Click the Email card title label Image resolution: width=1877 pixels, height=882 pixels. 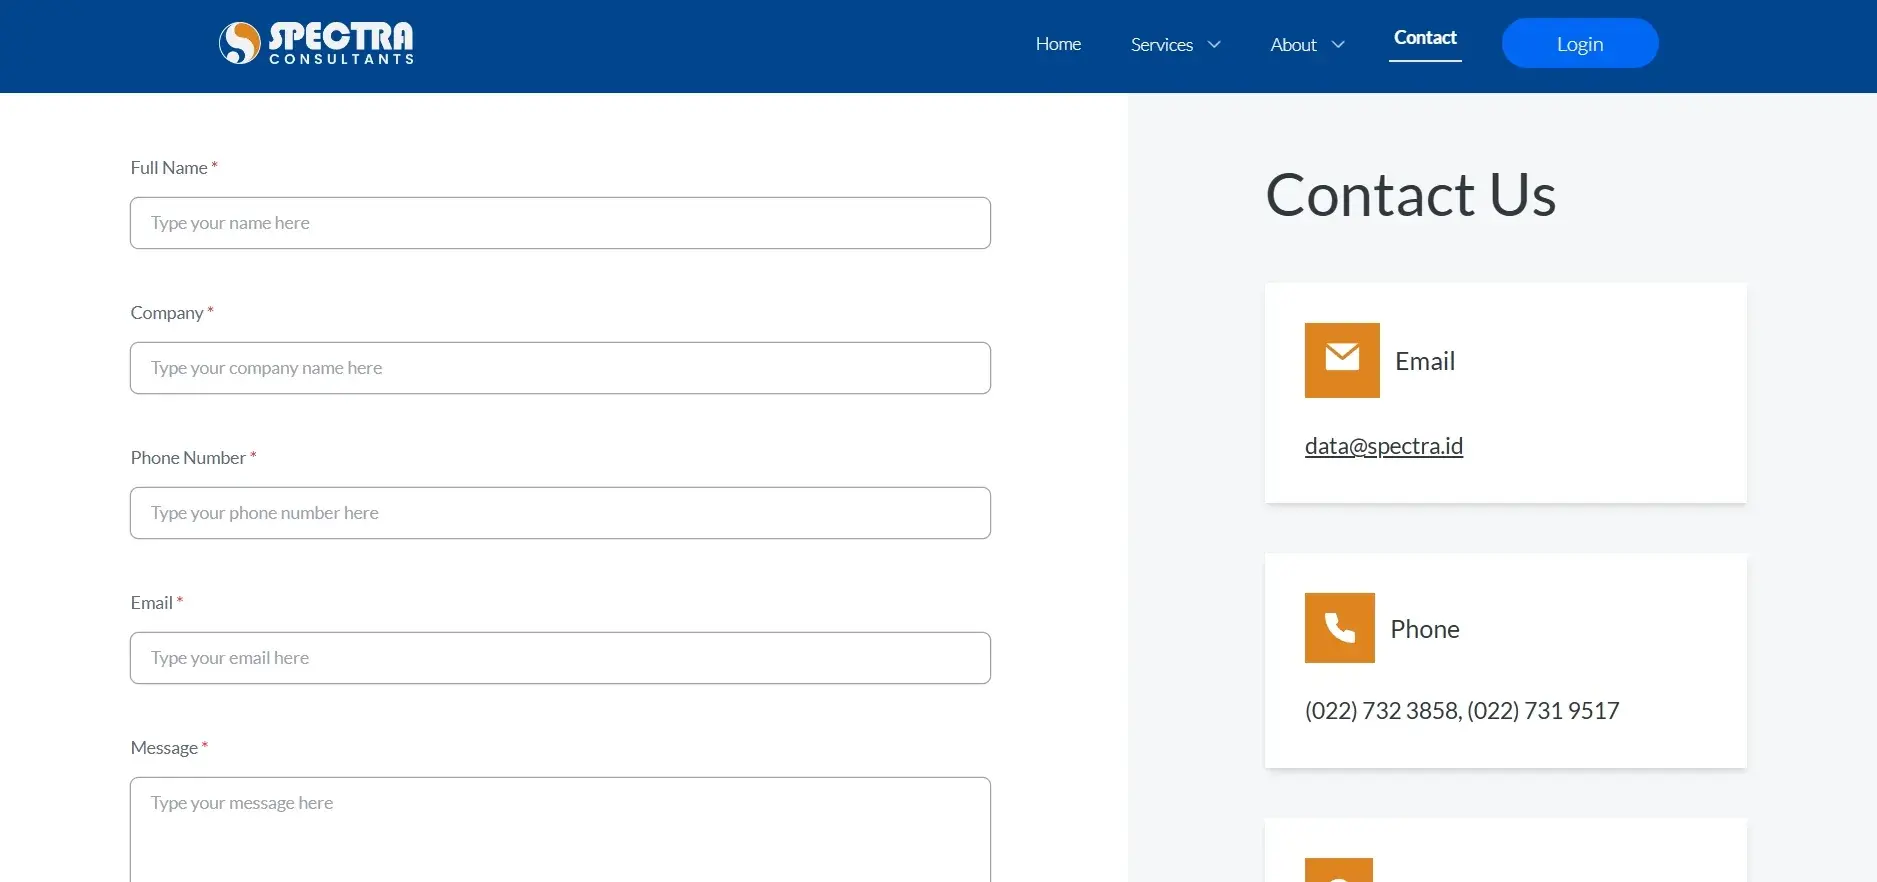tap(1425, 361)
